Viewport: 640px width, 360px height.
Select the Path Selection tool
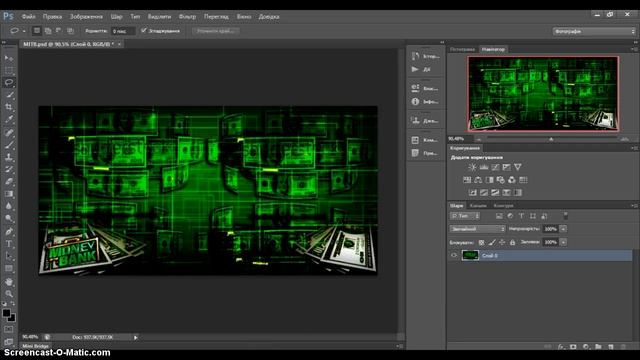(x=9, y=256)
